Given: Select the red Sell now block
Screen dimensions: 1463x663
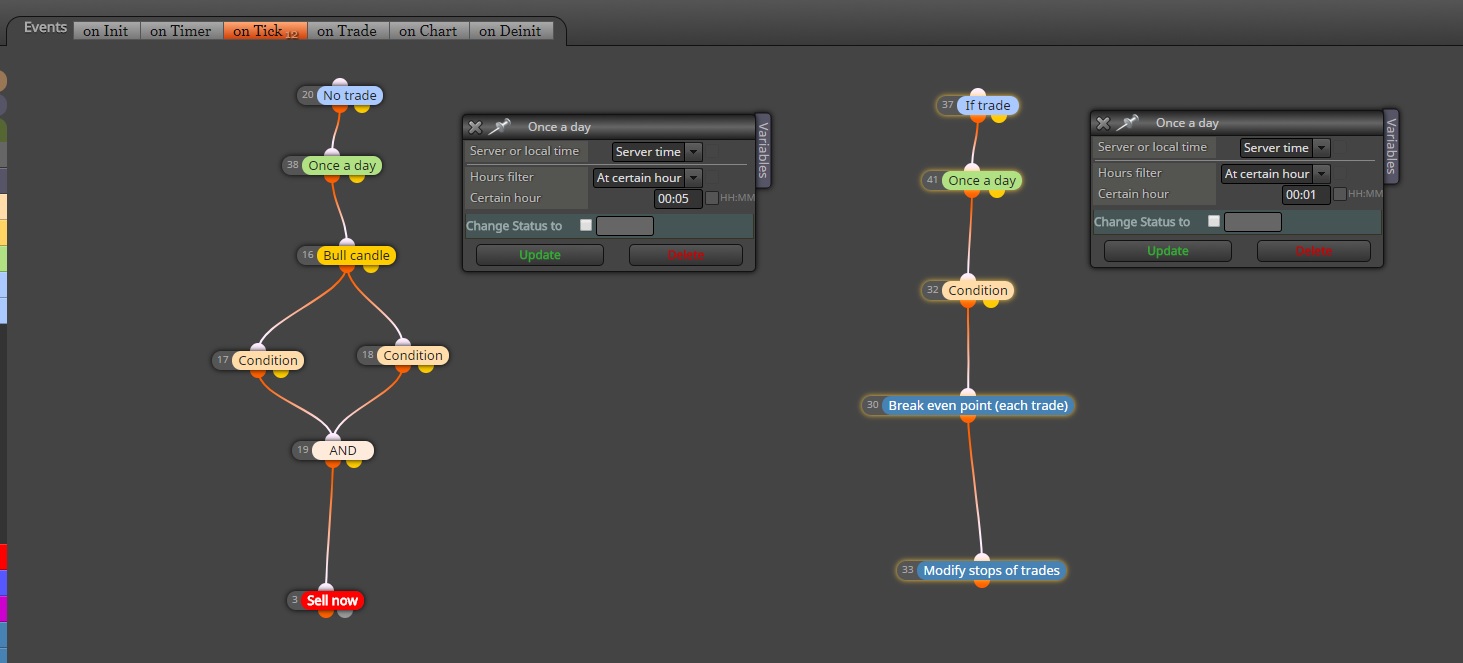Looking at the screenshot, I should click(332, 600).
